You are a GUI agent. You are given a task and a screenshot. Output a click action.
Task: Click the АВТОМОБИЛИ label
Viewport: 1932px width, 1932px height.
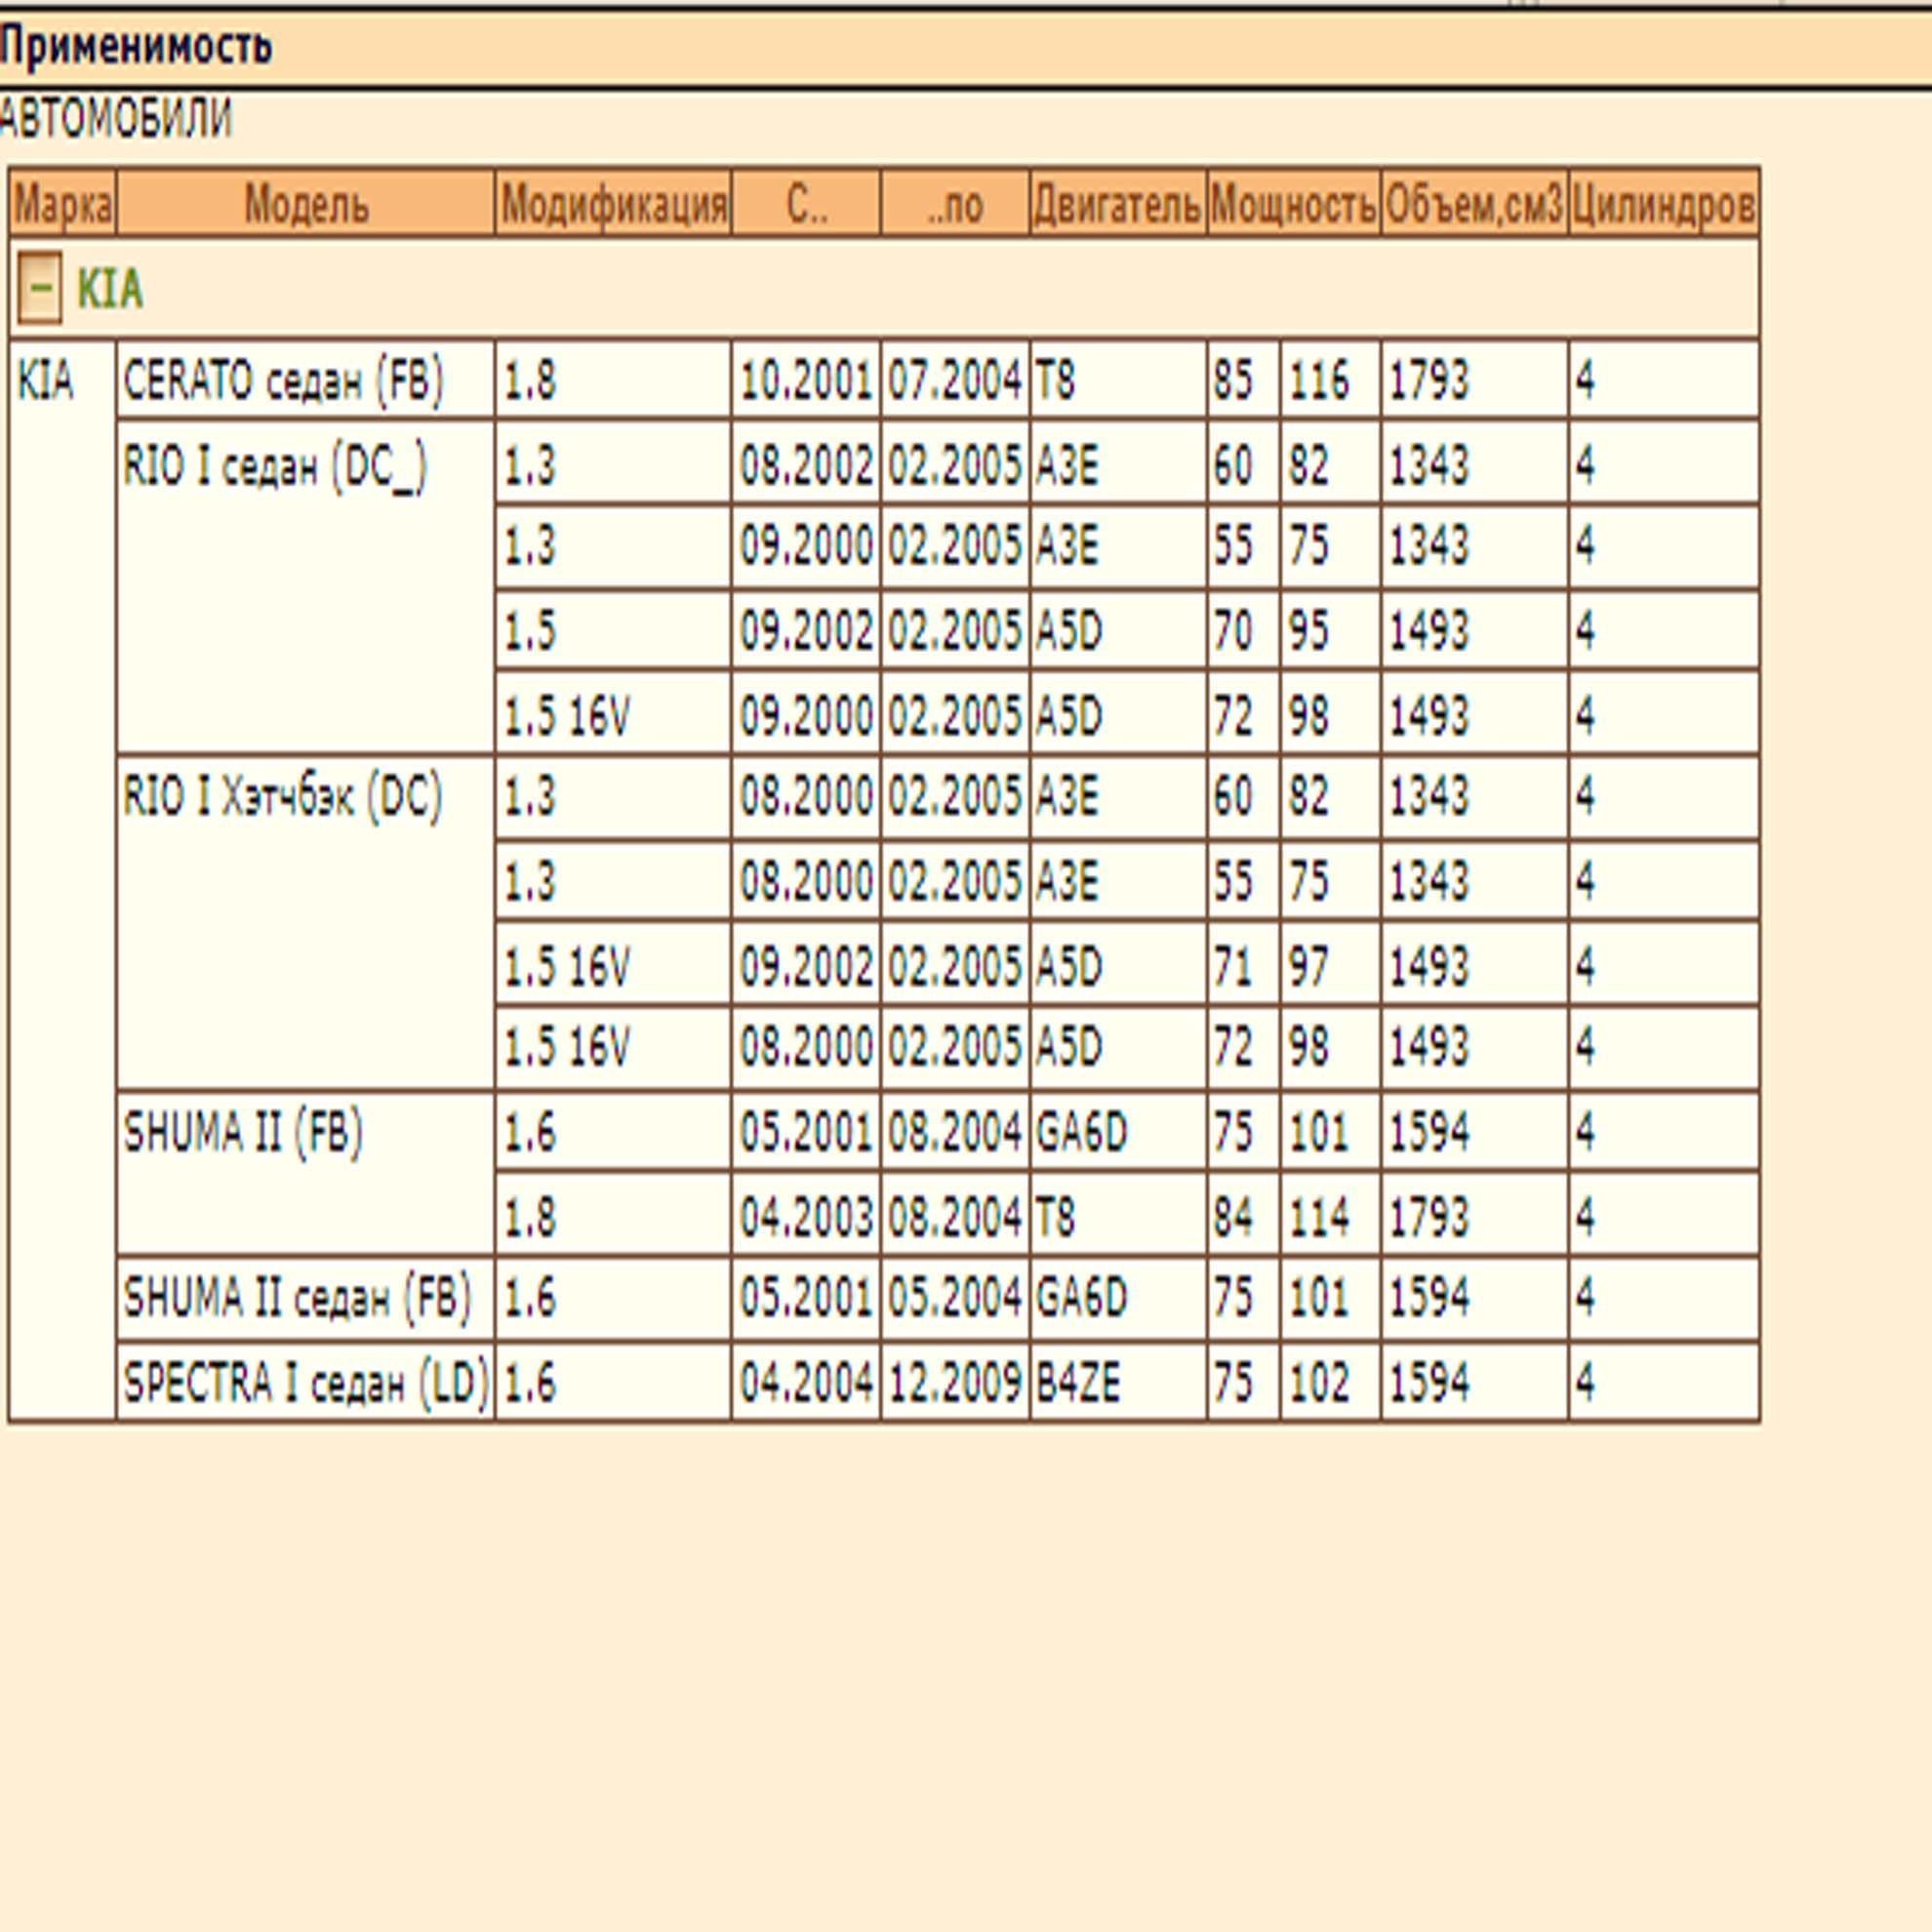pos(115,119)
